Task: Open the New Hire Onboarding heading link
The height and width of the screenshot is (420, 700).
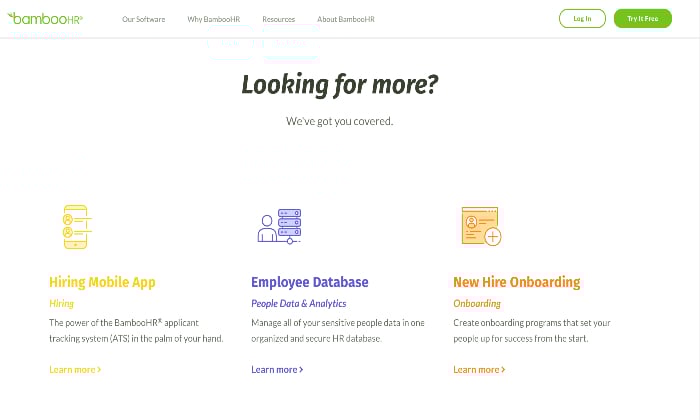Action: click(x=517, y=283)
